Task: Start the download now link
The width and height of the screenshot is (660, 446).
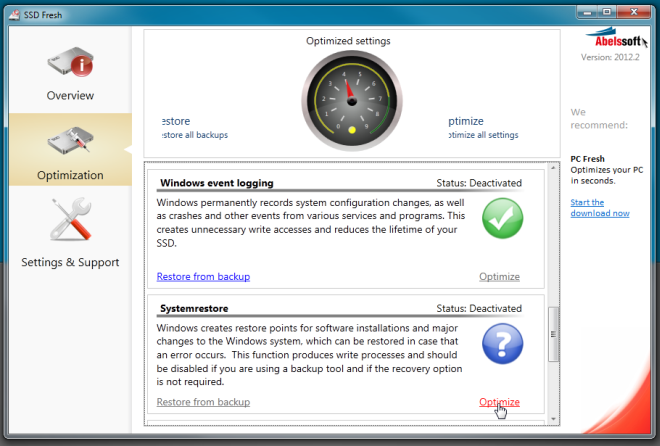Action: [x=600, y=208]
